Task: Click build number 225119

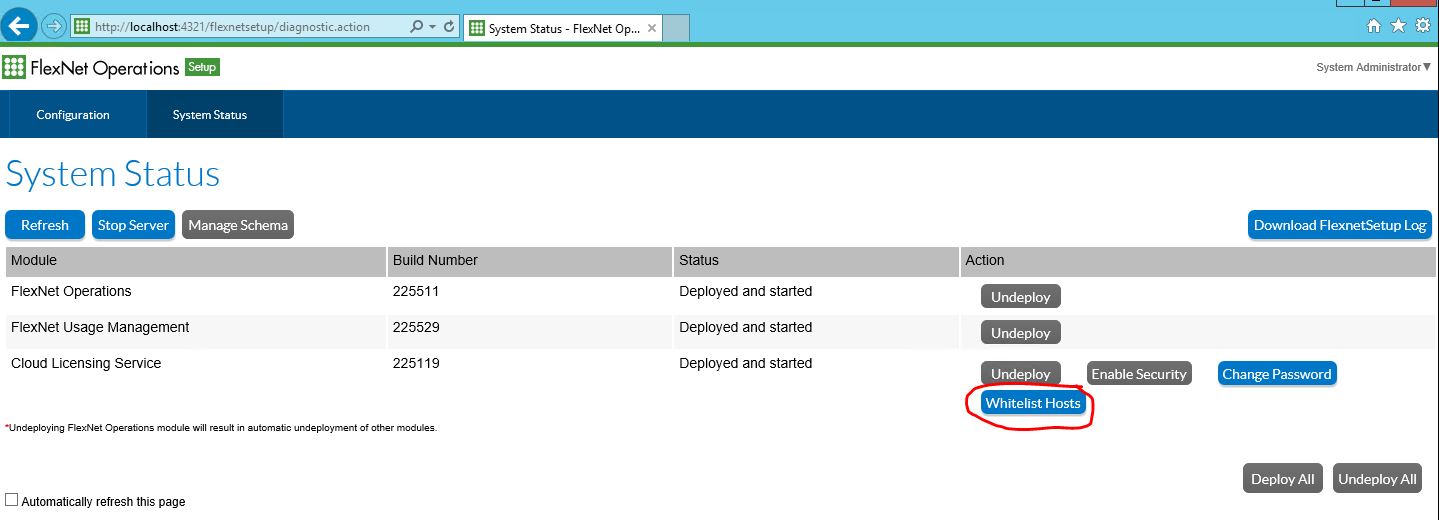Action: coord(416,363)
